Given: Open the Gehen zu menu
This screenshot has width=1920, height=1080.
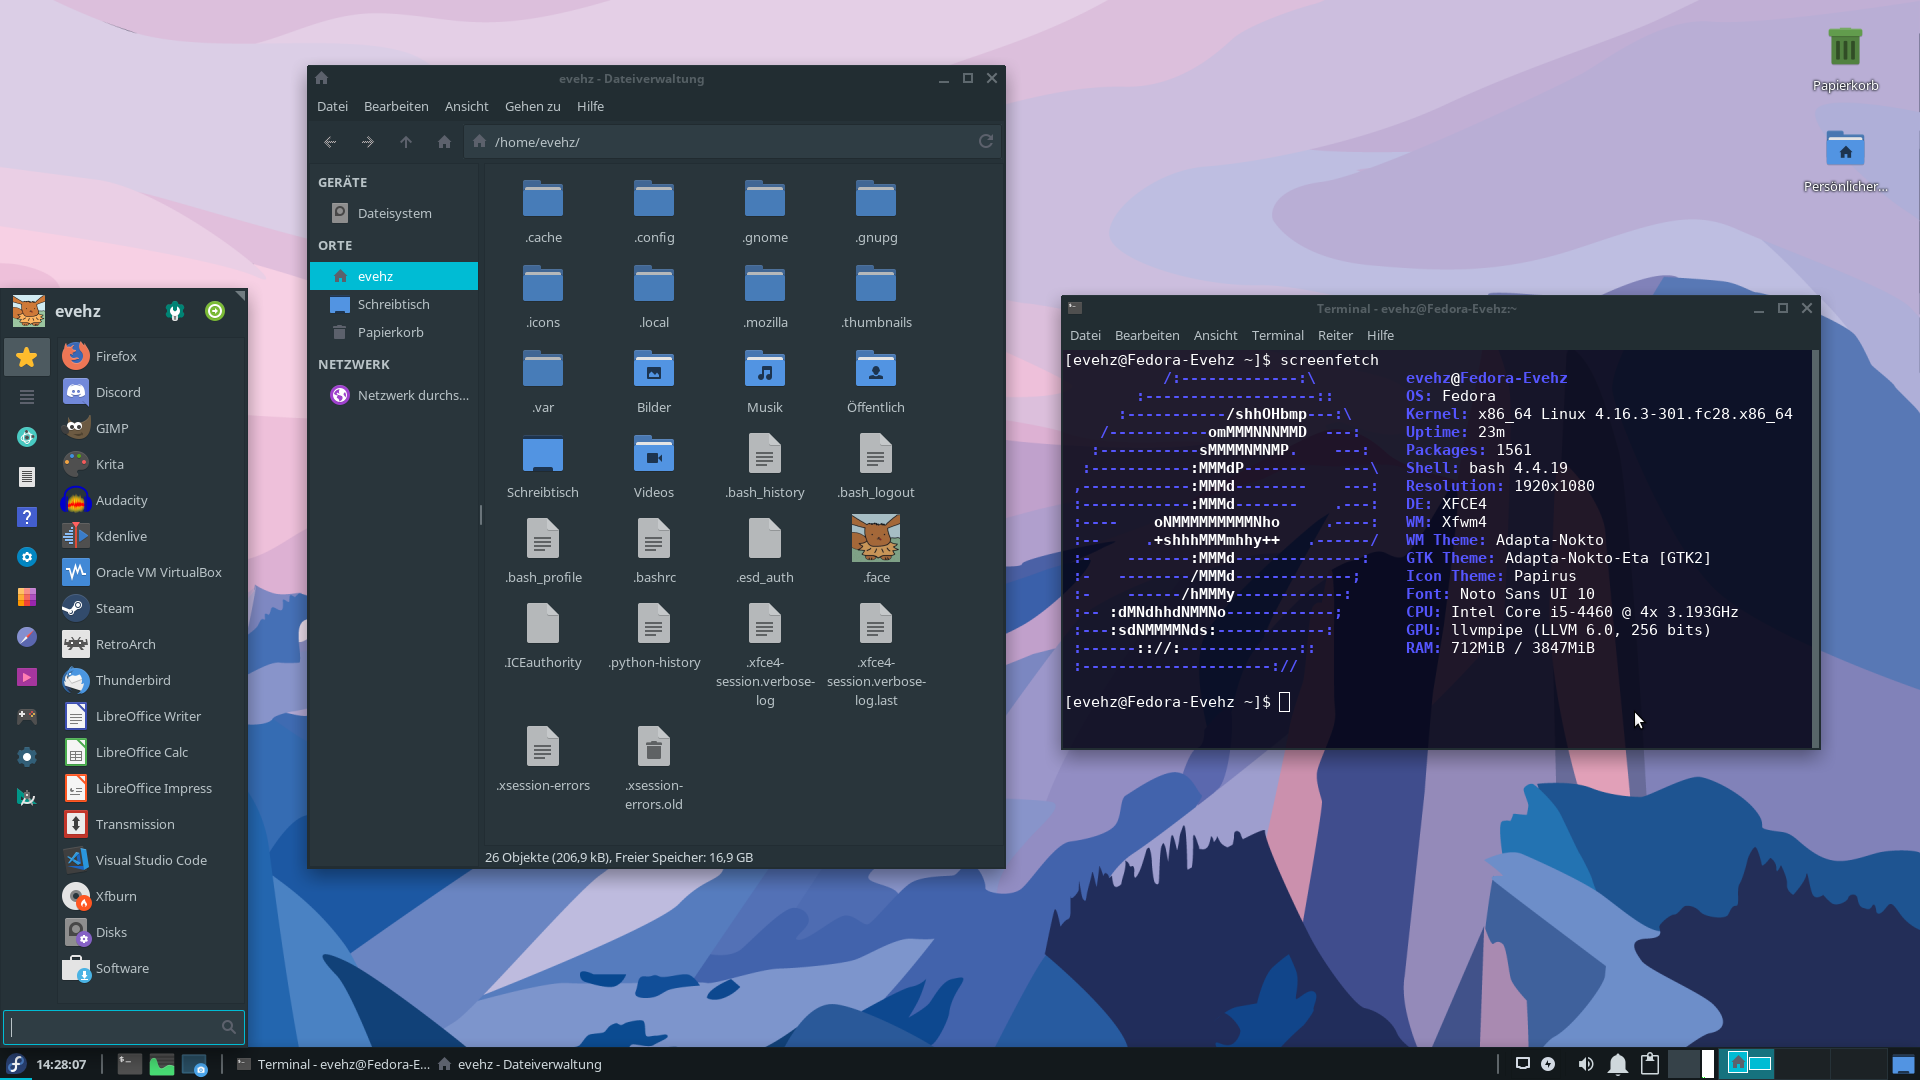Looking at the screenshot, I should pyautogui.click(x=533, y=106).
